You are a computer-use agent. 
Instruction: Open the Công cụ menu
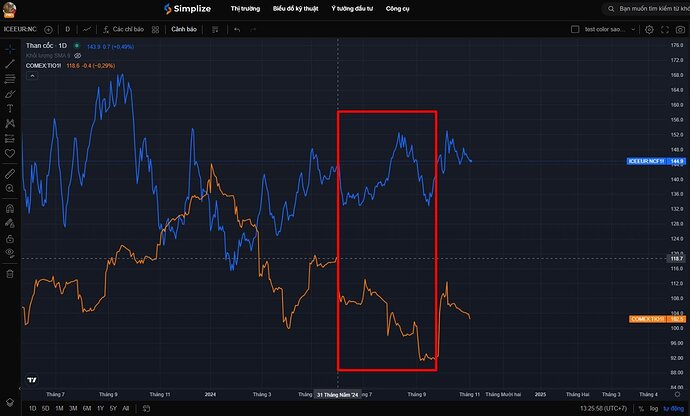[397, 8]
